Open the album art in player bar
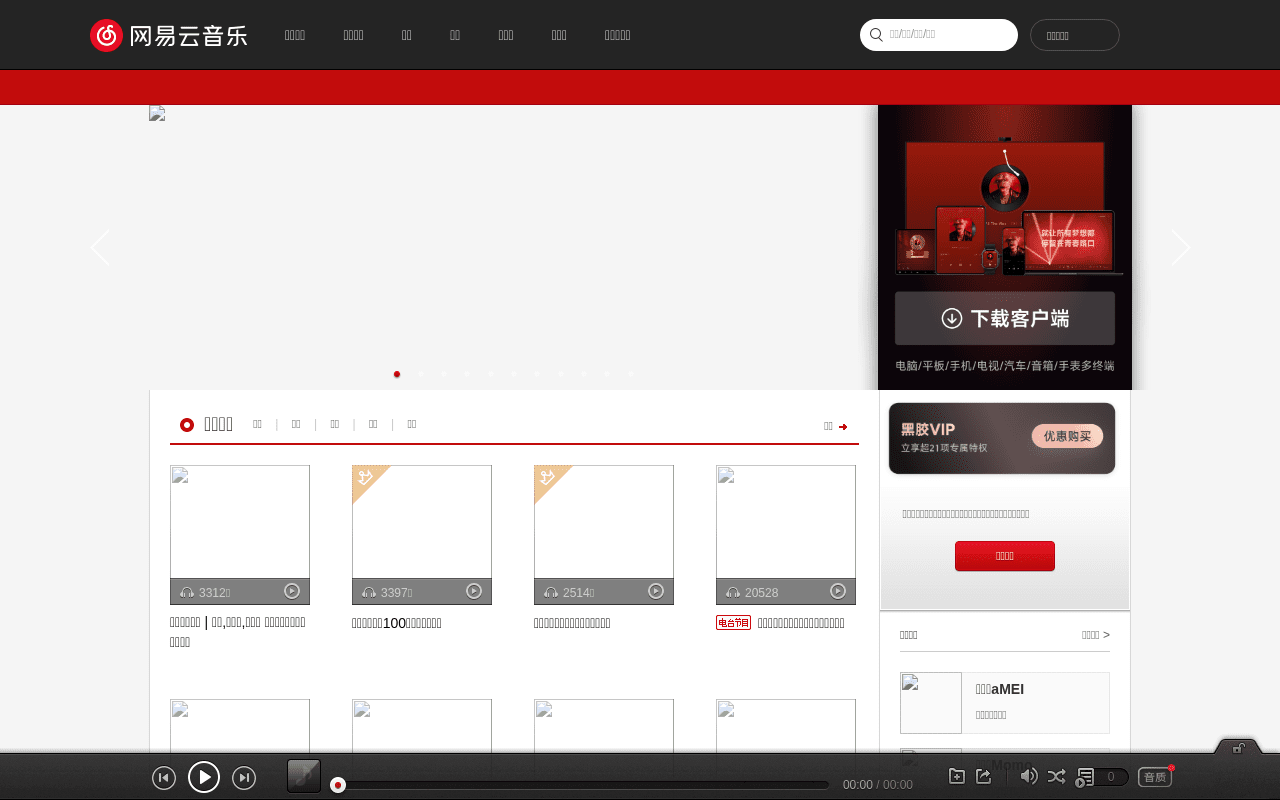 (304, 776)
